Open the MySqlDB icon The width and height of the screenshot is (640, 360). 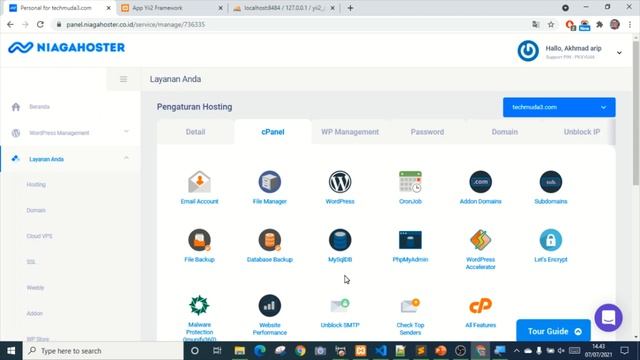coord(340,240)
